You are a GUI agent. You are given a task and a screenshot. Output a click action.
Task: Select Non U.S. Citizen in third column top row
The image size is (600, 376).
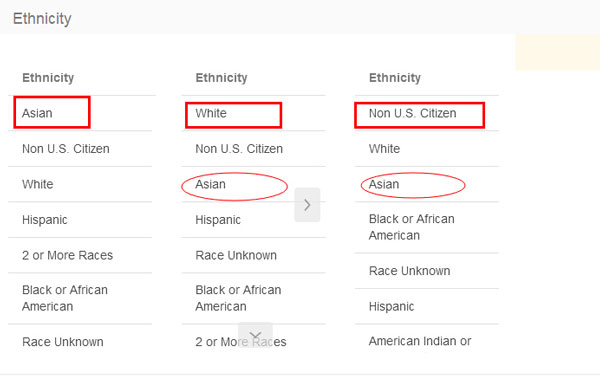point(412,113)
